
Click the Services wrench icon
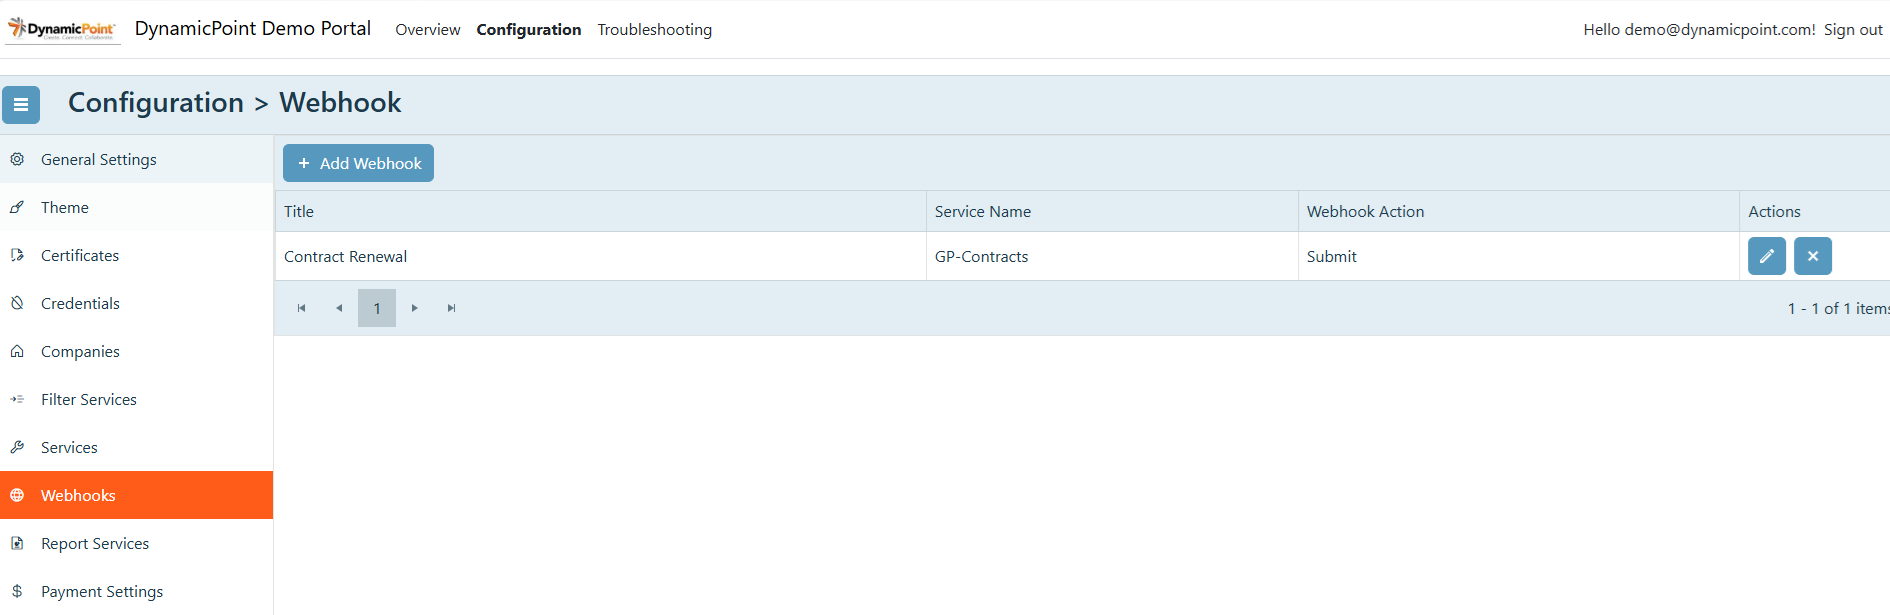point(17,447)
